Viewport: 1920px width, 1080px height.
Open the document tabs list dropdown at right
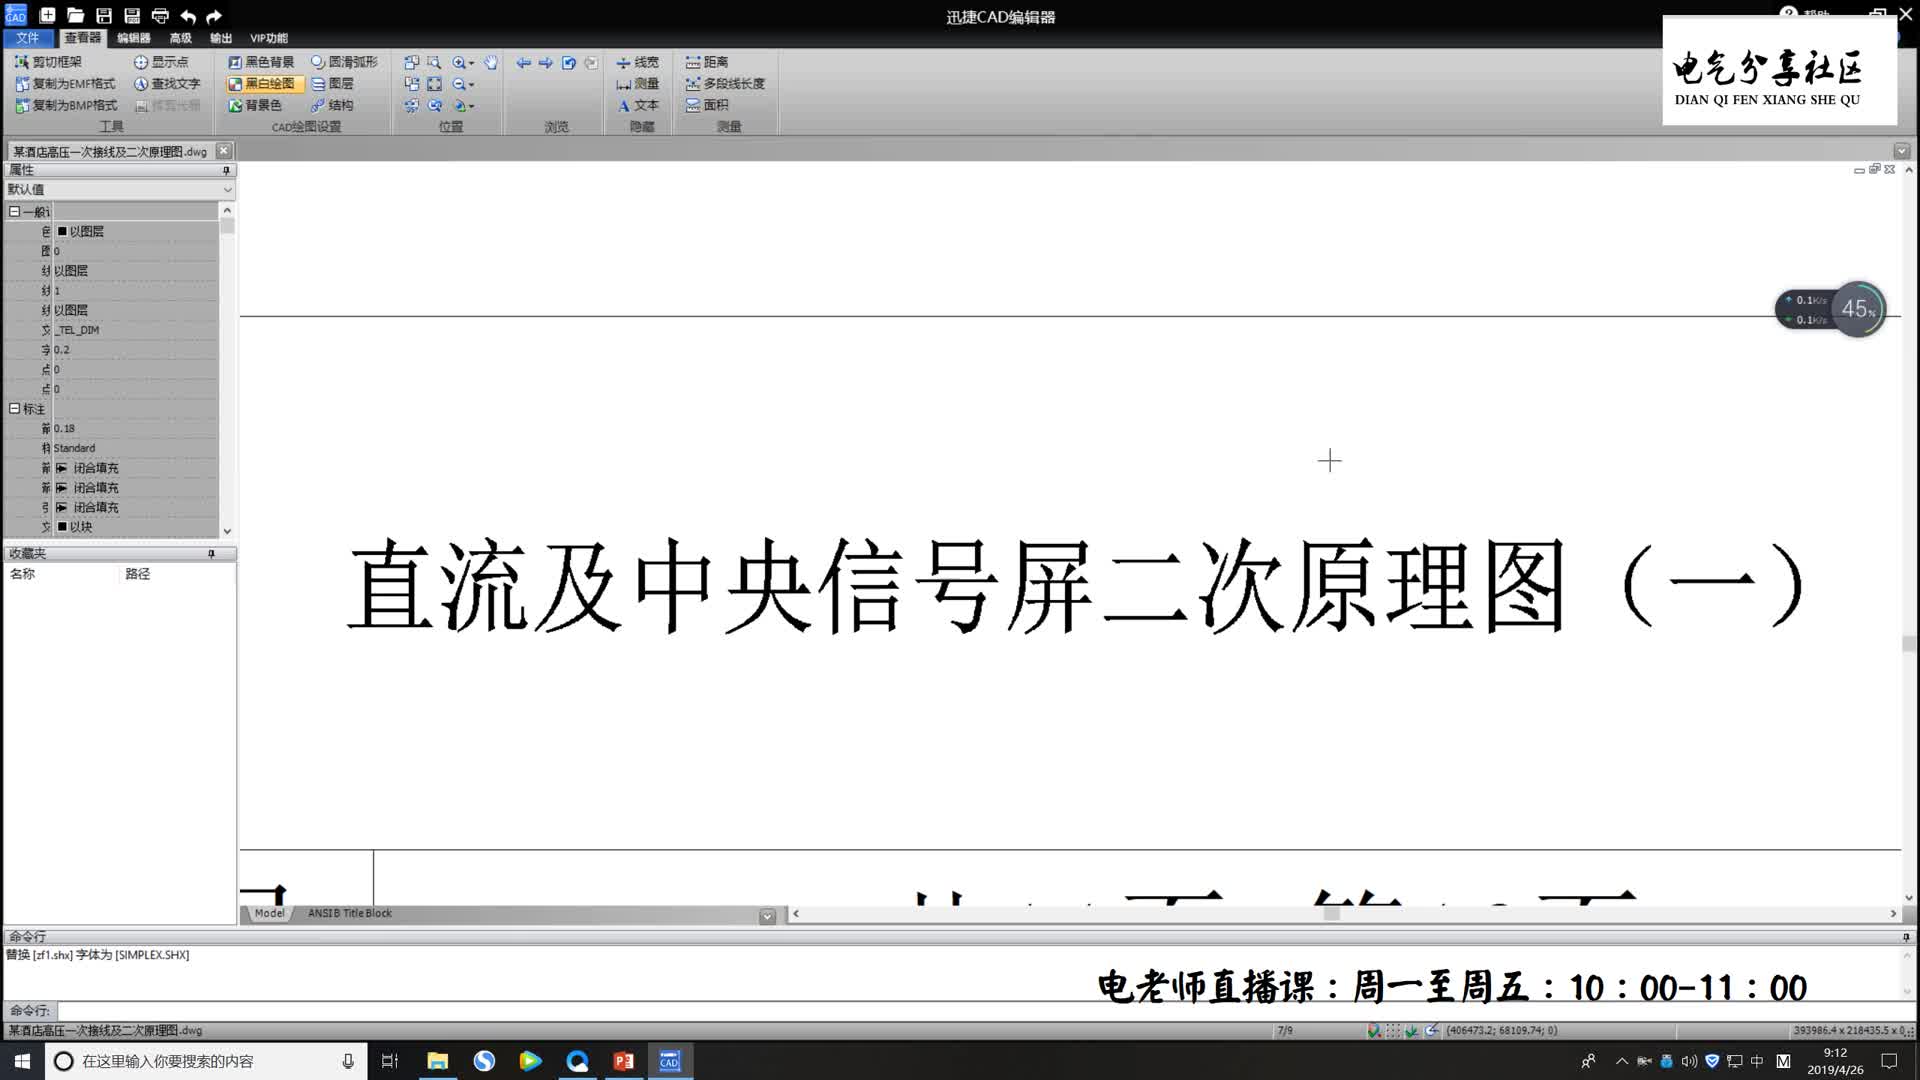point(1901,151)
